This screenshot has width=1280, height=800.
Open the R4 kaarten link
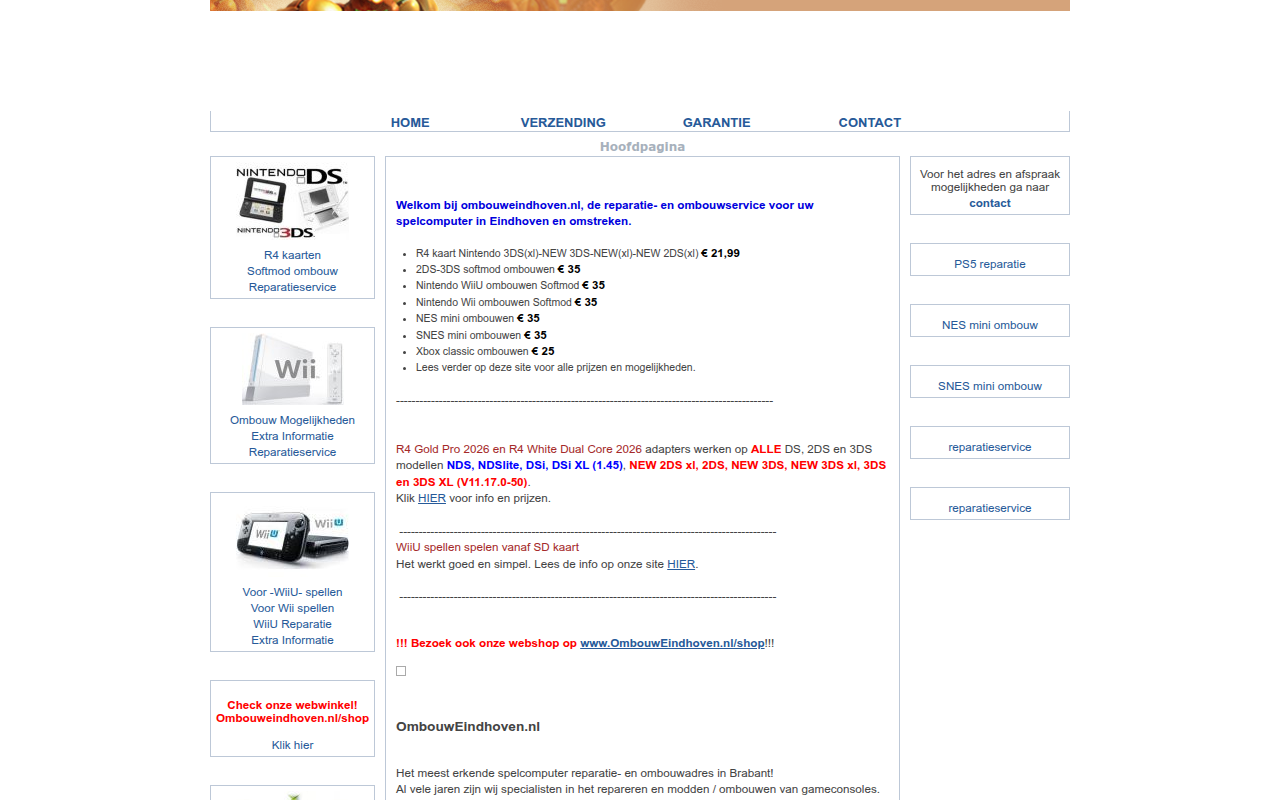click(292, 255)
